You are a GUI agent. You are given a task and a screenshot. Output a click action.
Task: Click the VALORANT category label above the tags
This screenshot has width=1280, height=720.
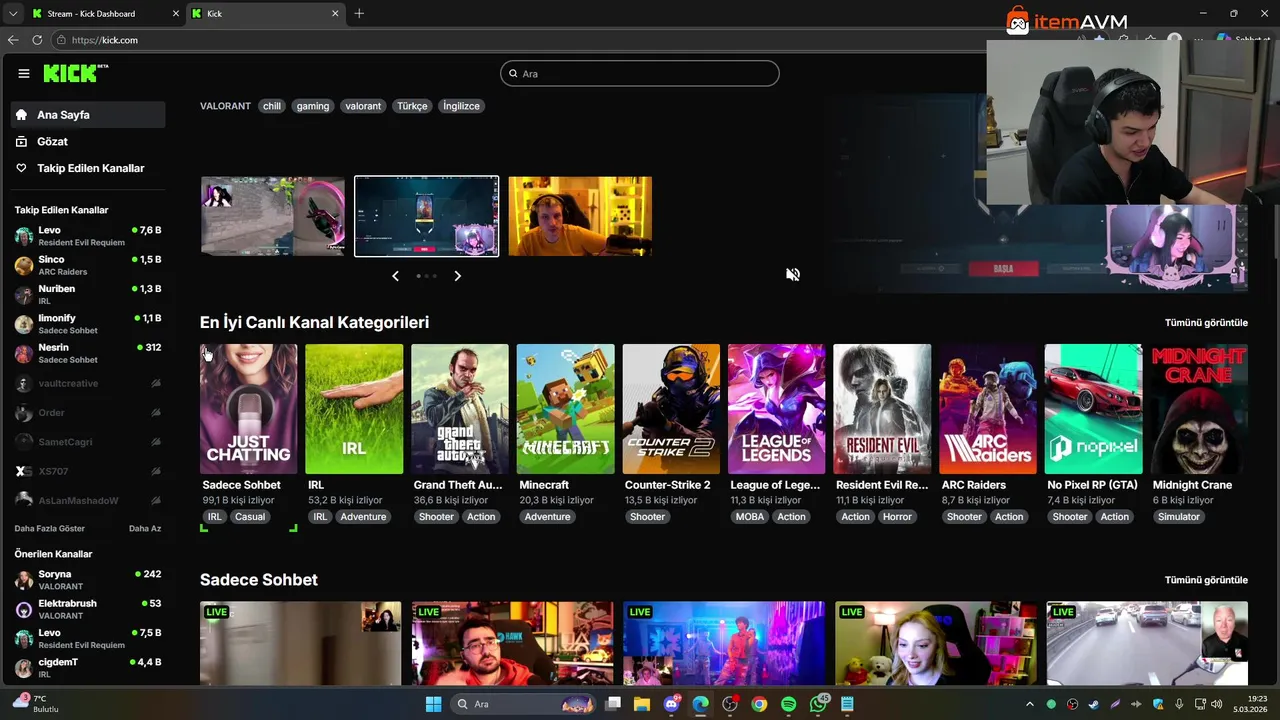coord(225,106)
